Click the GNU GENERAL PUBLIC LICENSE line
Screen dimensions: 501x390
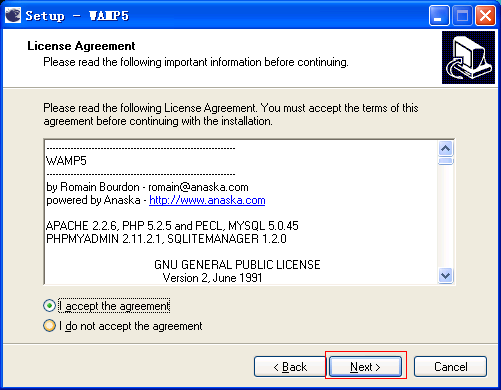pyautogui.click(x=237, y=265)
